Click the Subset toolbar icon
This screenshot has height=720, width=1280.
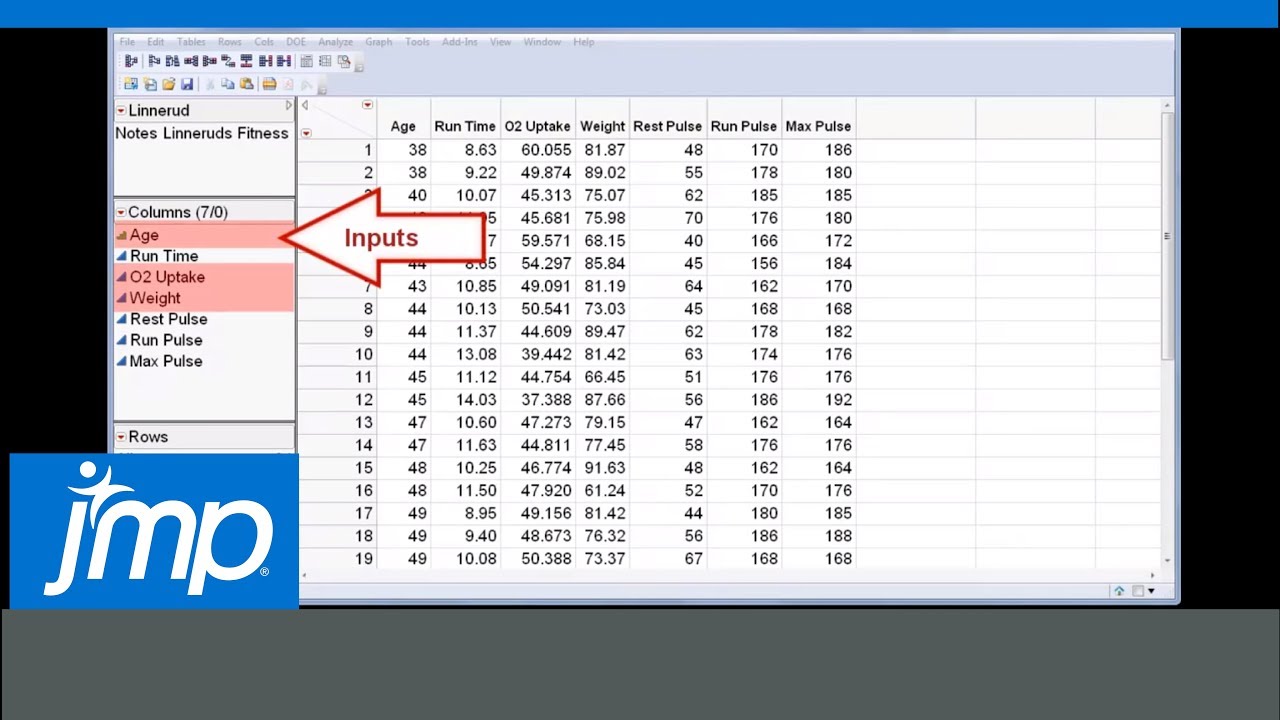click(154, 61)
